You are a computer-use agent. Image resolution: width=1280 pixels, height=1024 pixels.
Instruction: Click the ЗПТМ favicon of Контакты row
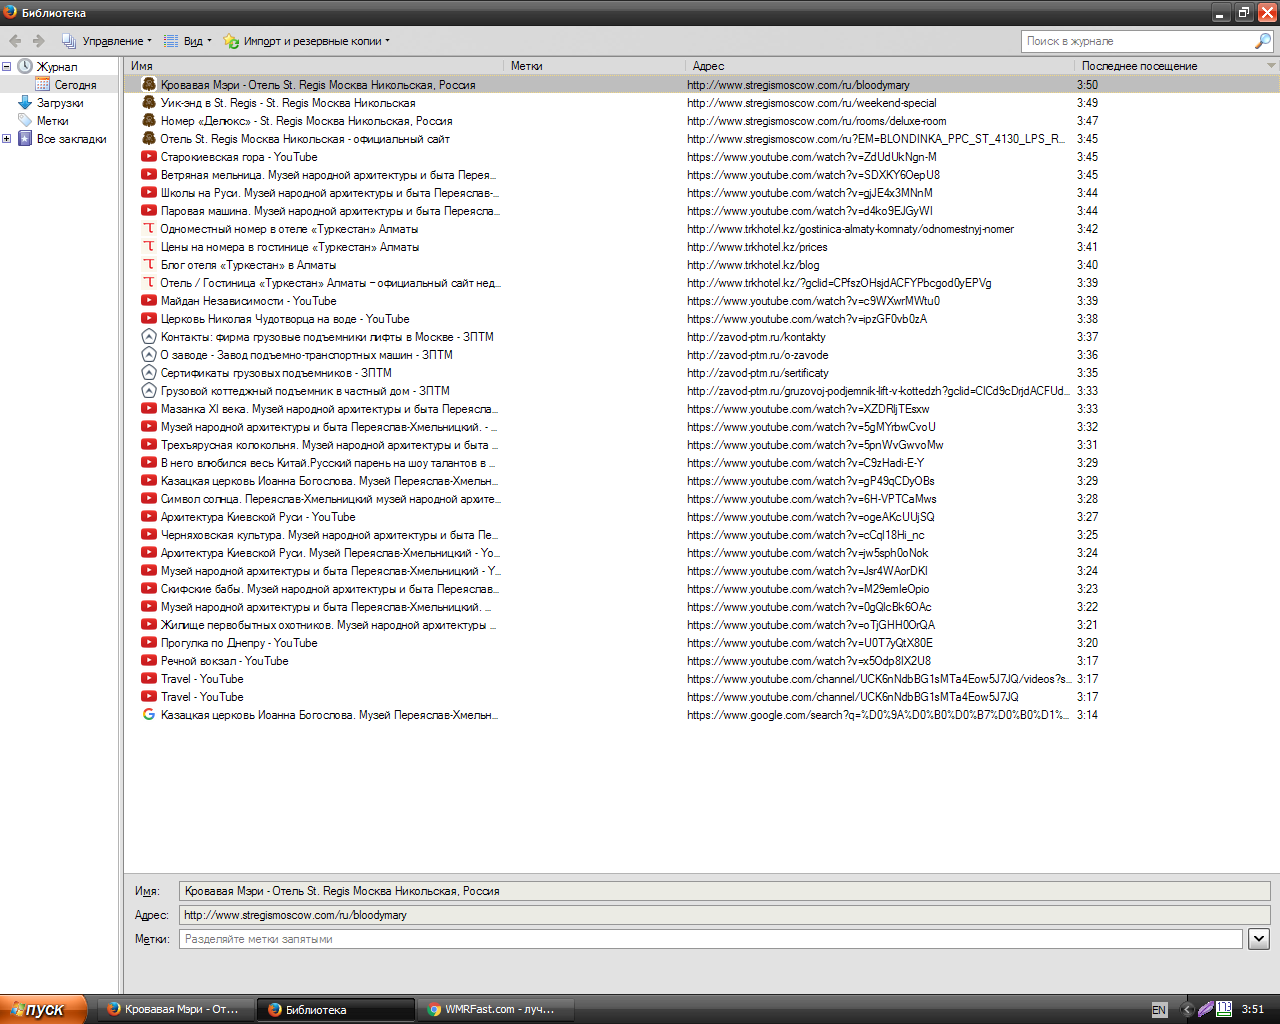149,336
